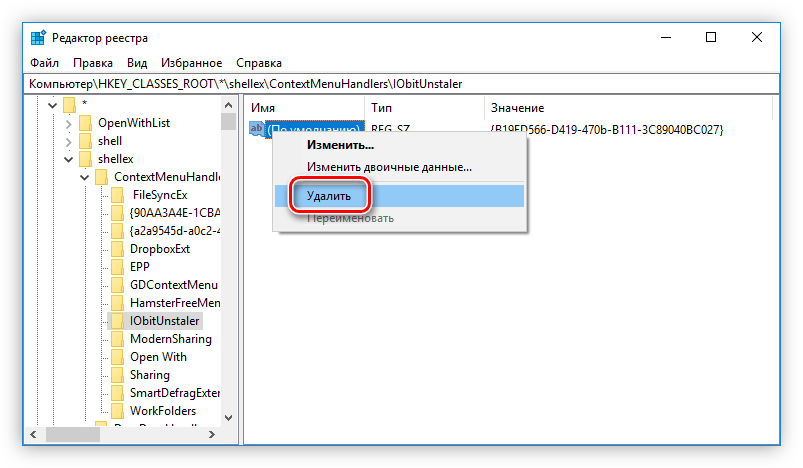Open the Файл menu
Viewport: 803px width, 468px height.
coord(44,62)
